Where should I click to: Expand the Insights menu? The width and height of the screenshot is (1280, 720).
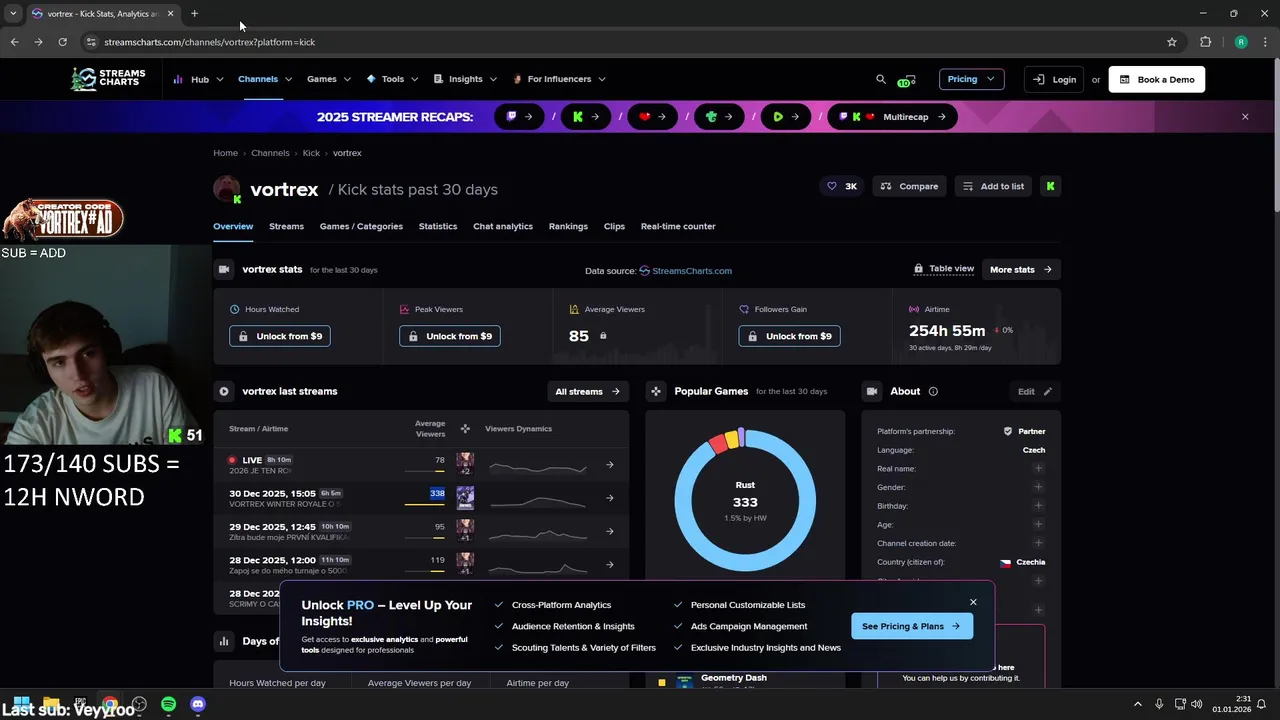coord(465,79)
